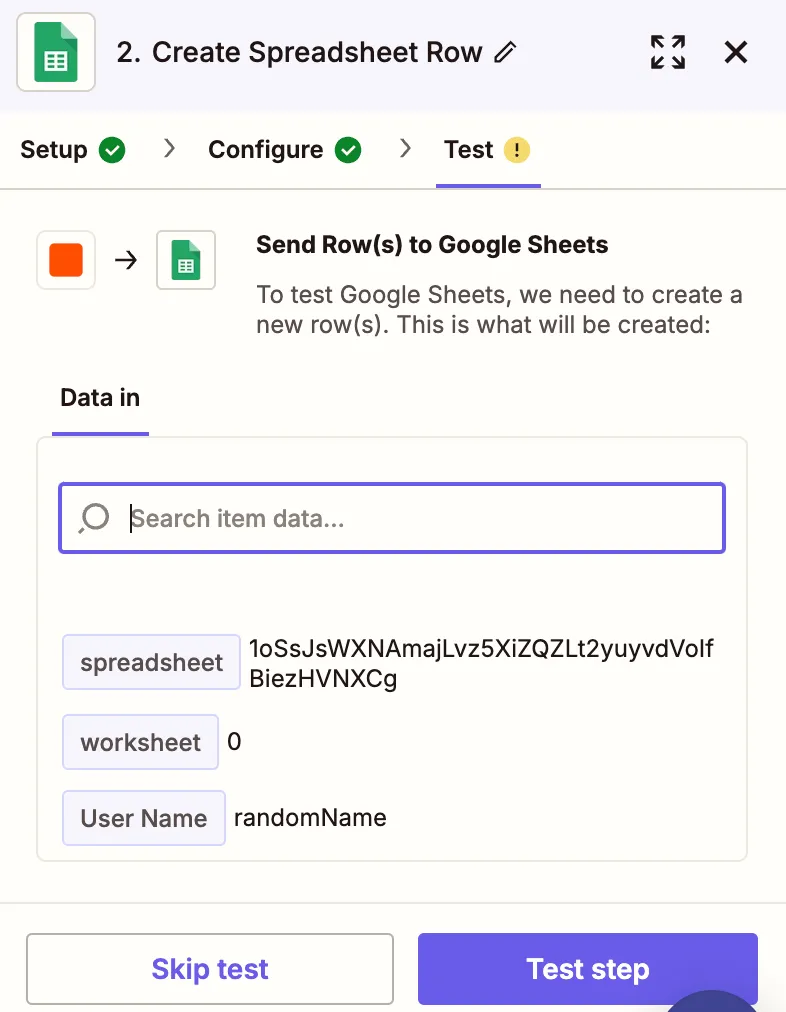Click the Google Sheets app icon in header
The width and height of the screenshot is (786, 1012).
point(56,52)
